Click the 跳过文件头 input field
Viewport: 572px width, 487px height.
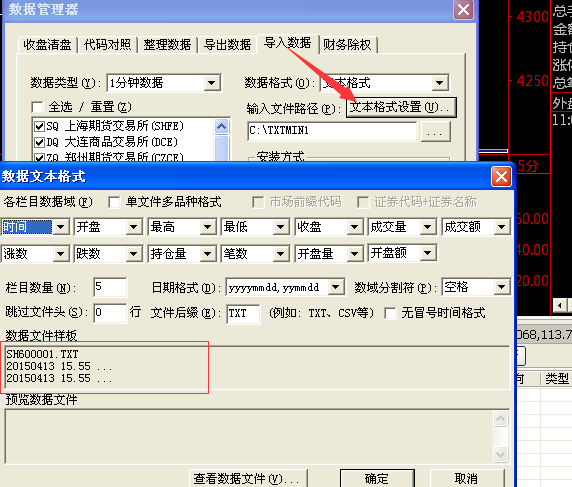[x=110, y=313]
